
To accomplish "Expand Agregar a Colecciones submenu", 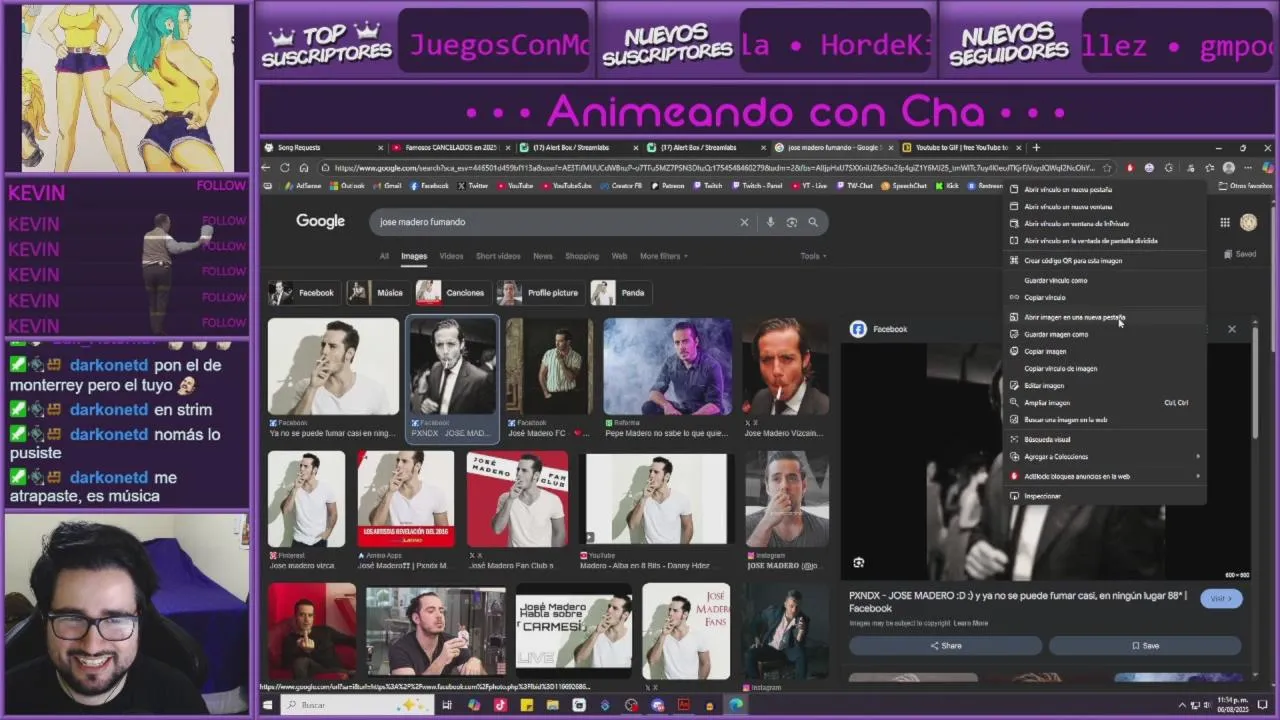I will [x=1105, y=457].
